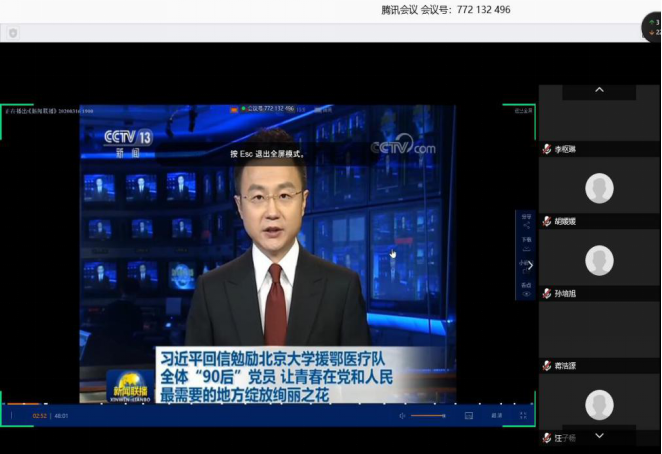
Task: Click the muted mic icon beside 胡媛媛
Action: [x=547, y=221]
